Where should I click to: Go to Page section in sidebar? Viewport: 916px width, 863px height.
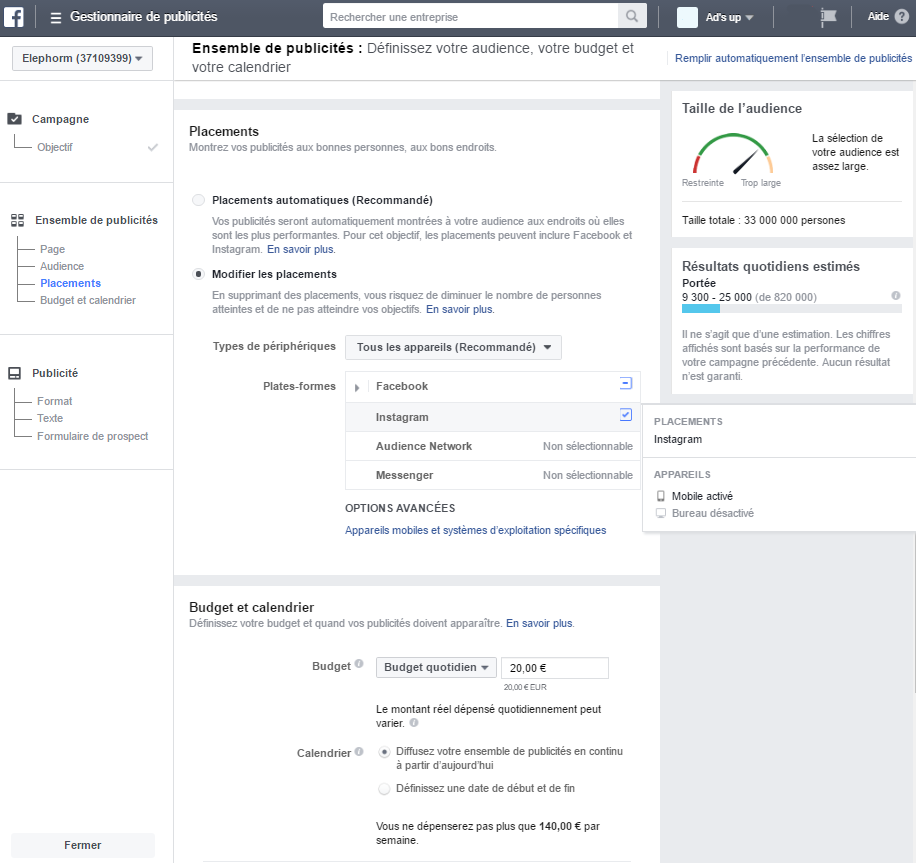pos(53,249)
